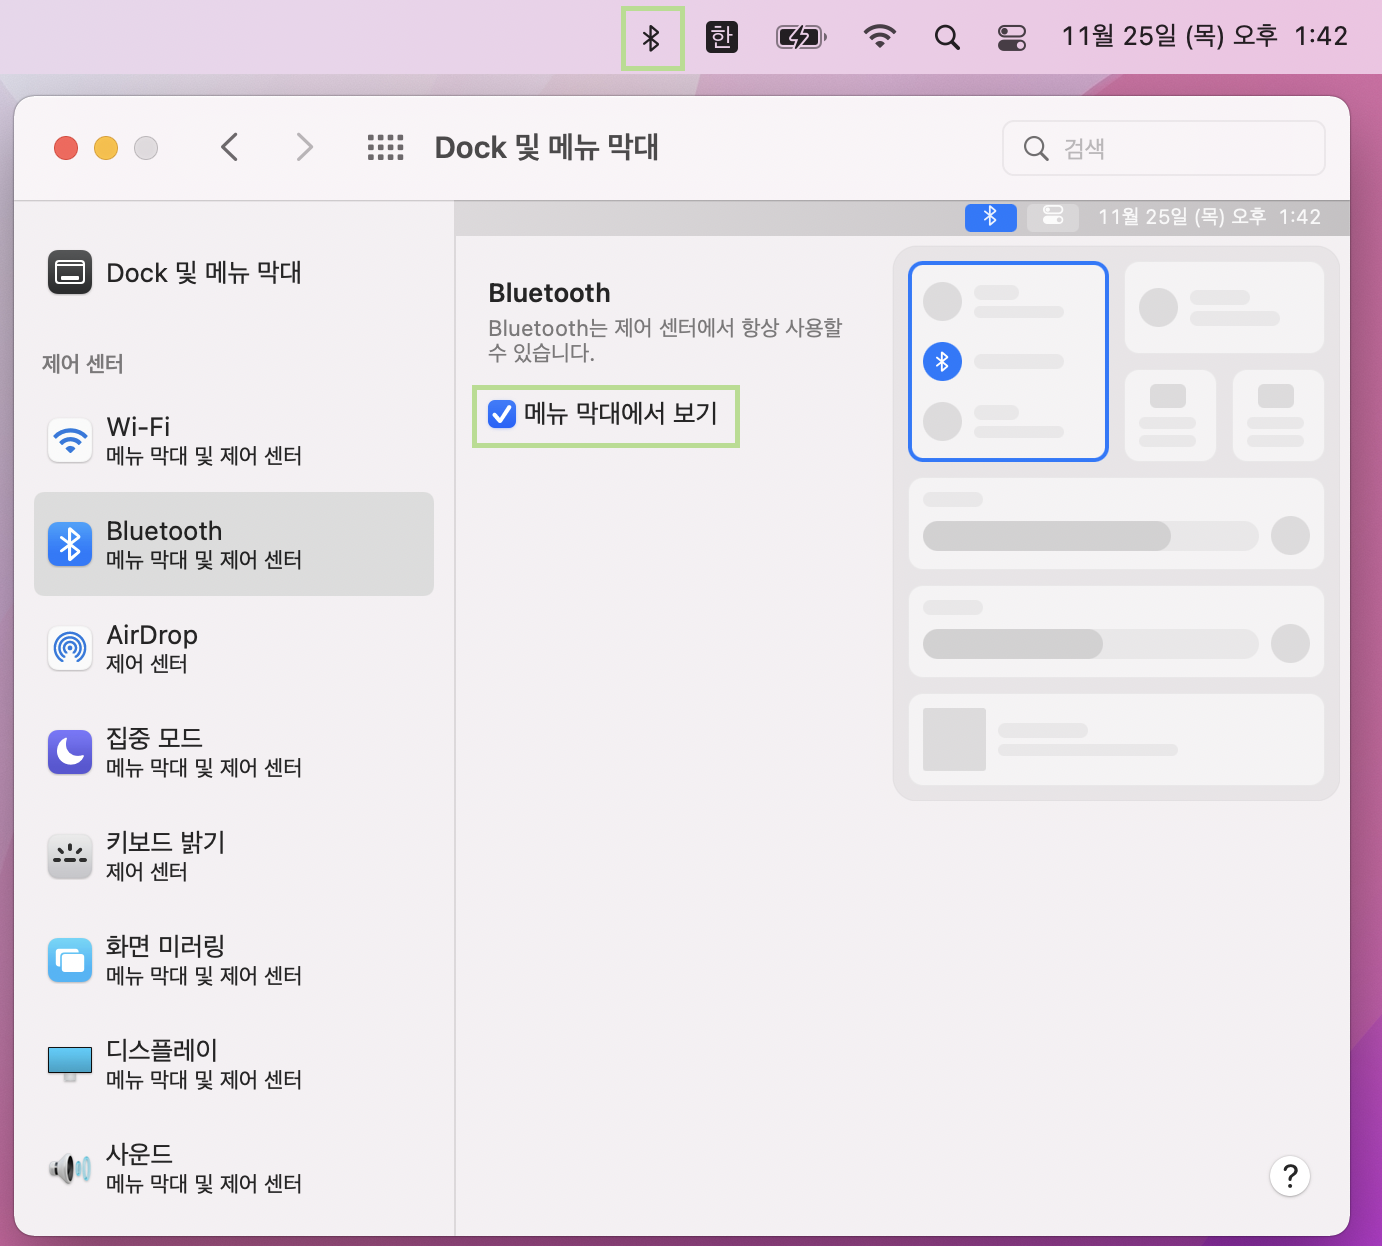The height and width of the screenshot is (1246, 1382).
Task: Open the Wi-Fi menu bar icon
Action: (879, 38)
